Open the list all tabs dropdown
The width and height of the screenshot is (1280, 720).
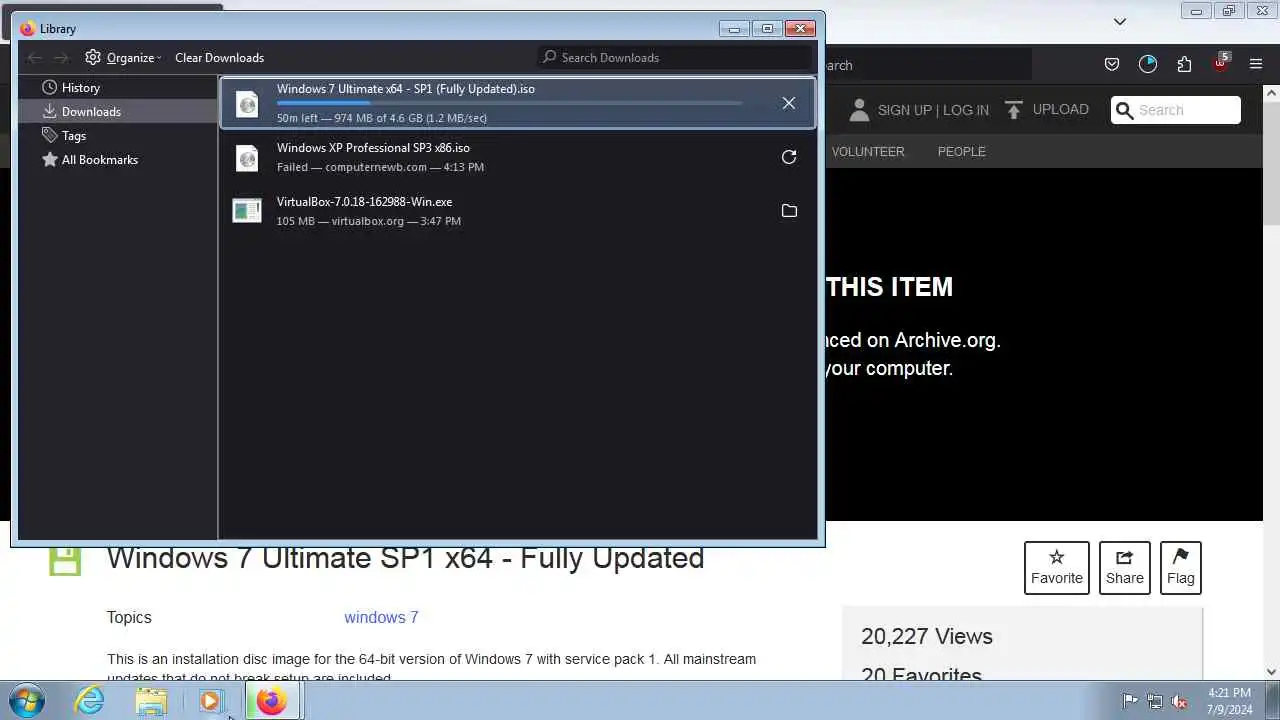[1120, 21]
